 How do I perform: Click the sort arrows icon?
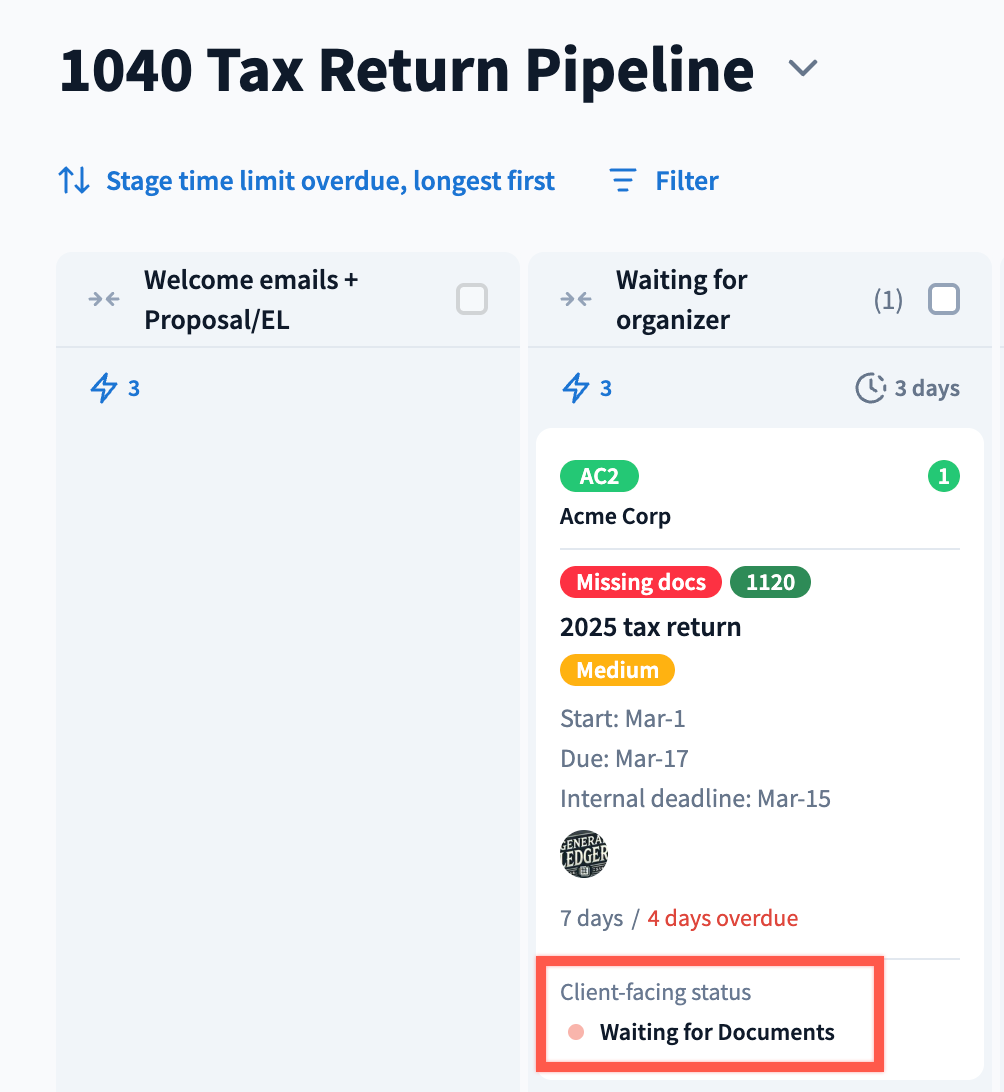pos(74,181)
